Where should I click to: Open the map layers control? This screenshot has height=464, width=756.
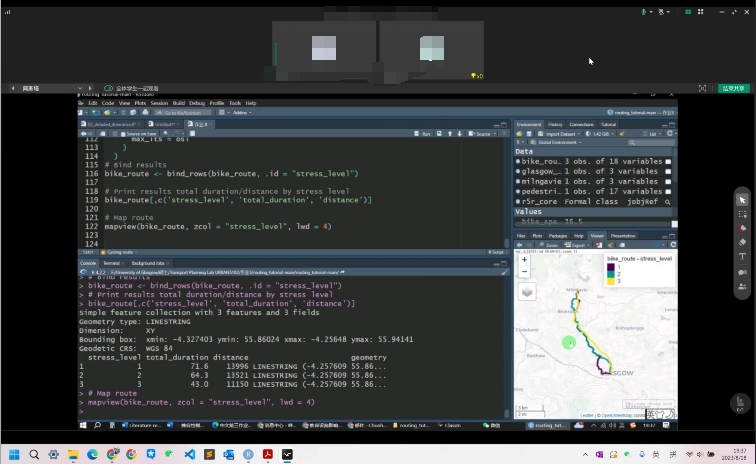[526, 290]
